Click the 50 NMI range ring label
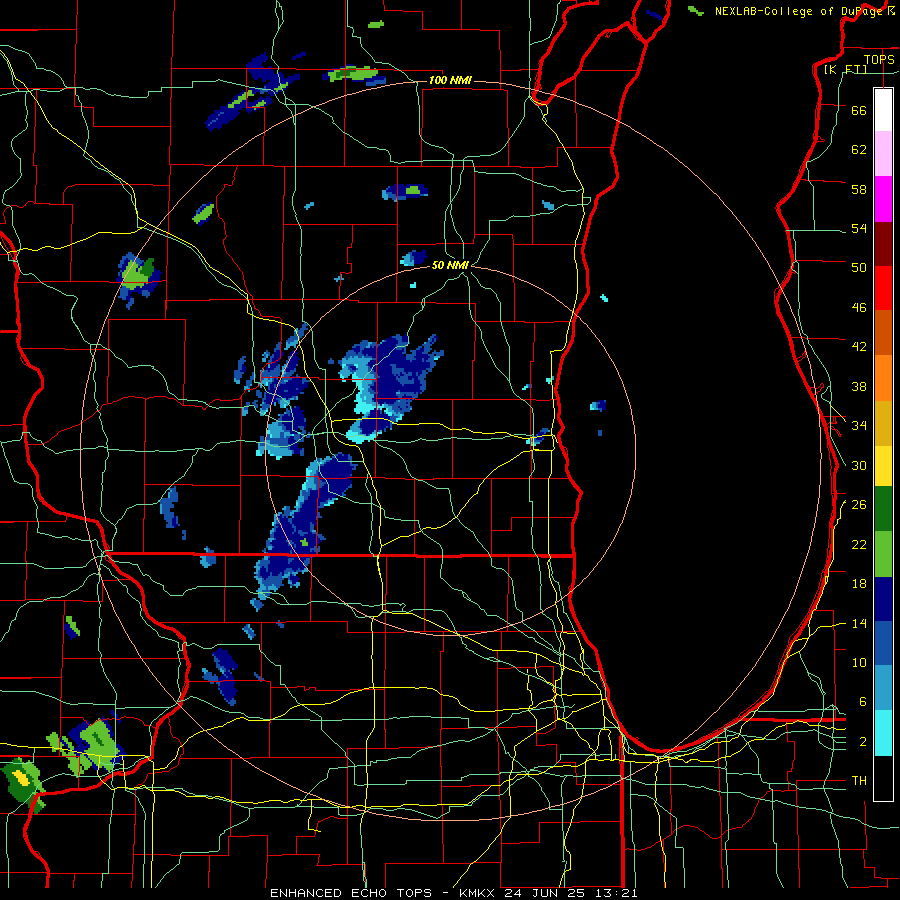Viewport: 900px width, 900px height. click(x=450, y=265)
